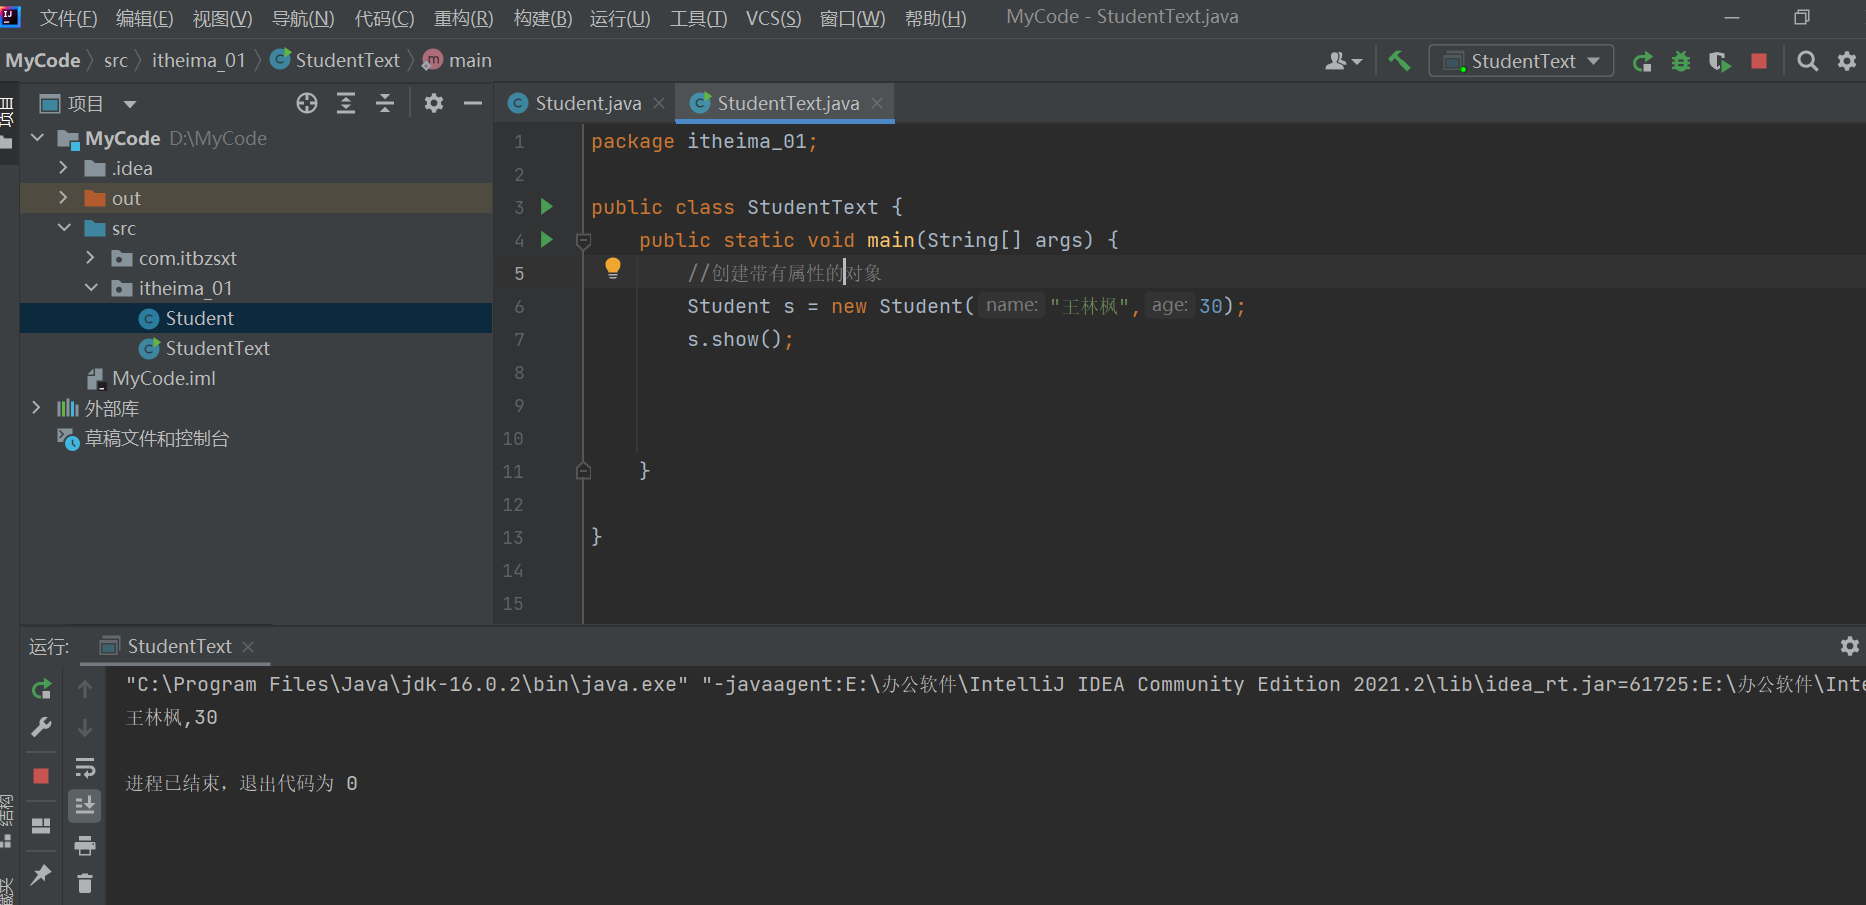Toggle soft-wrap in run console
1866x905 pixels.
85,767
